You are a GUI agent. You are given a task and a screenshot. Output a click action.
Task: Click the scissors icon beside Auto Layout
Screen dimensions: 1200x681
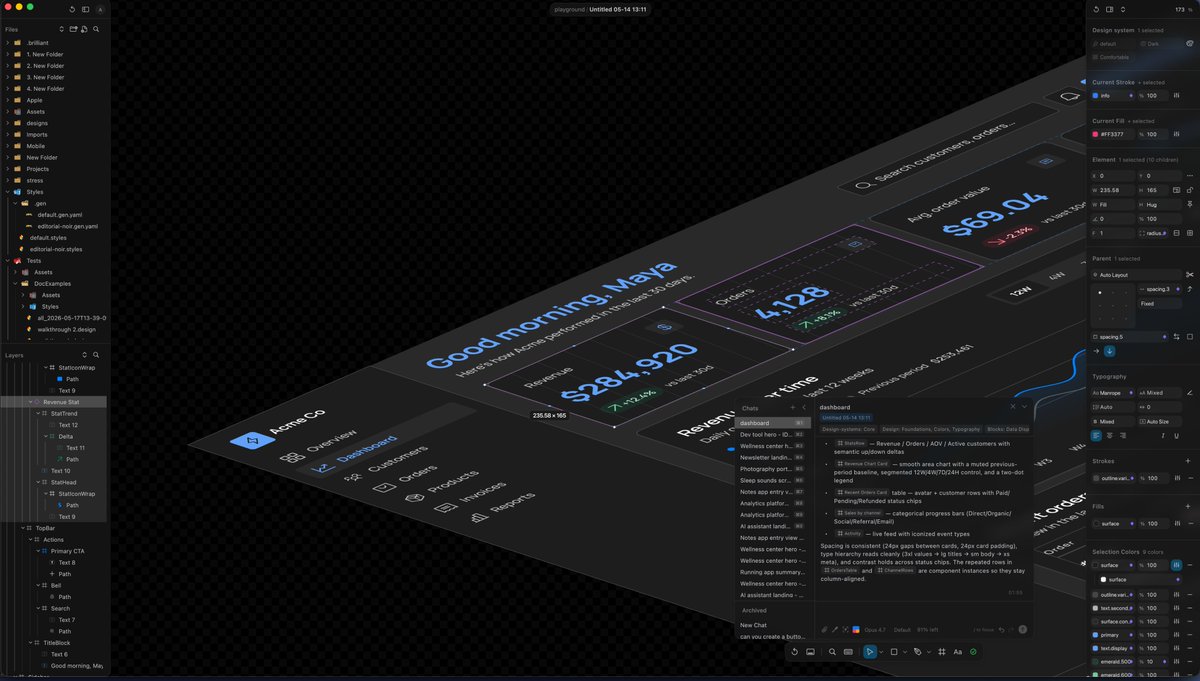click(x=1190, y=274)
